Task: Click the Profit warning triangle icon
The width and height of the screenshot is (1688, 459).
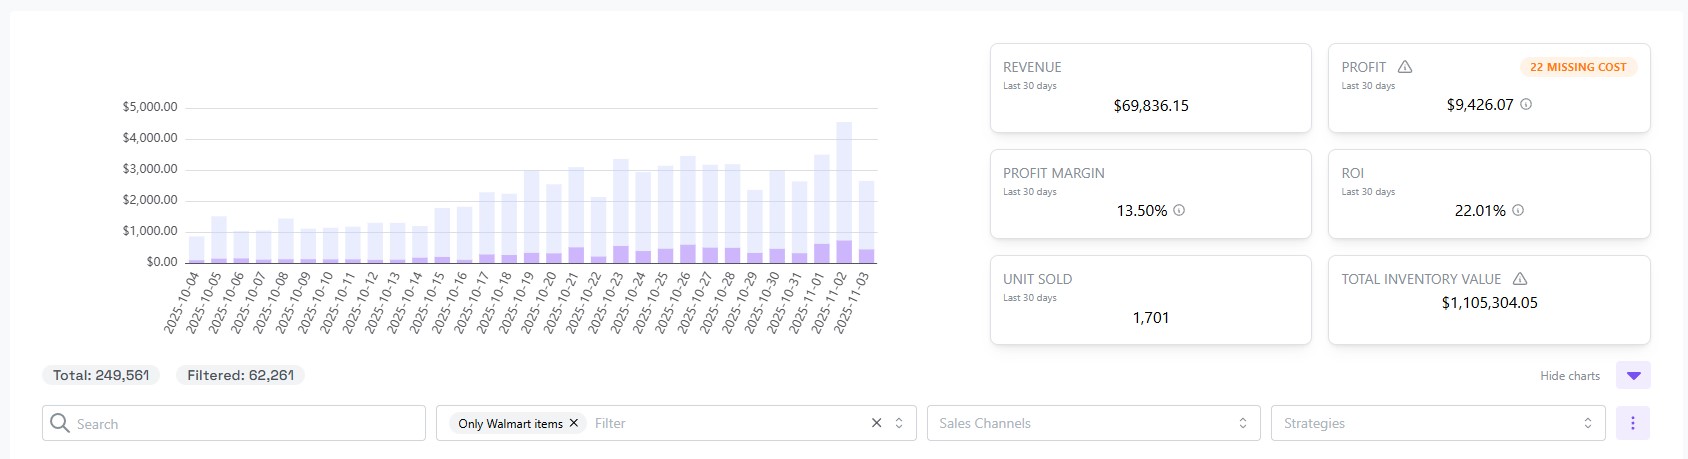Action: [1405, 67]
